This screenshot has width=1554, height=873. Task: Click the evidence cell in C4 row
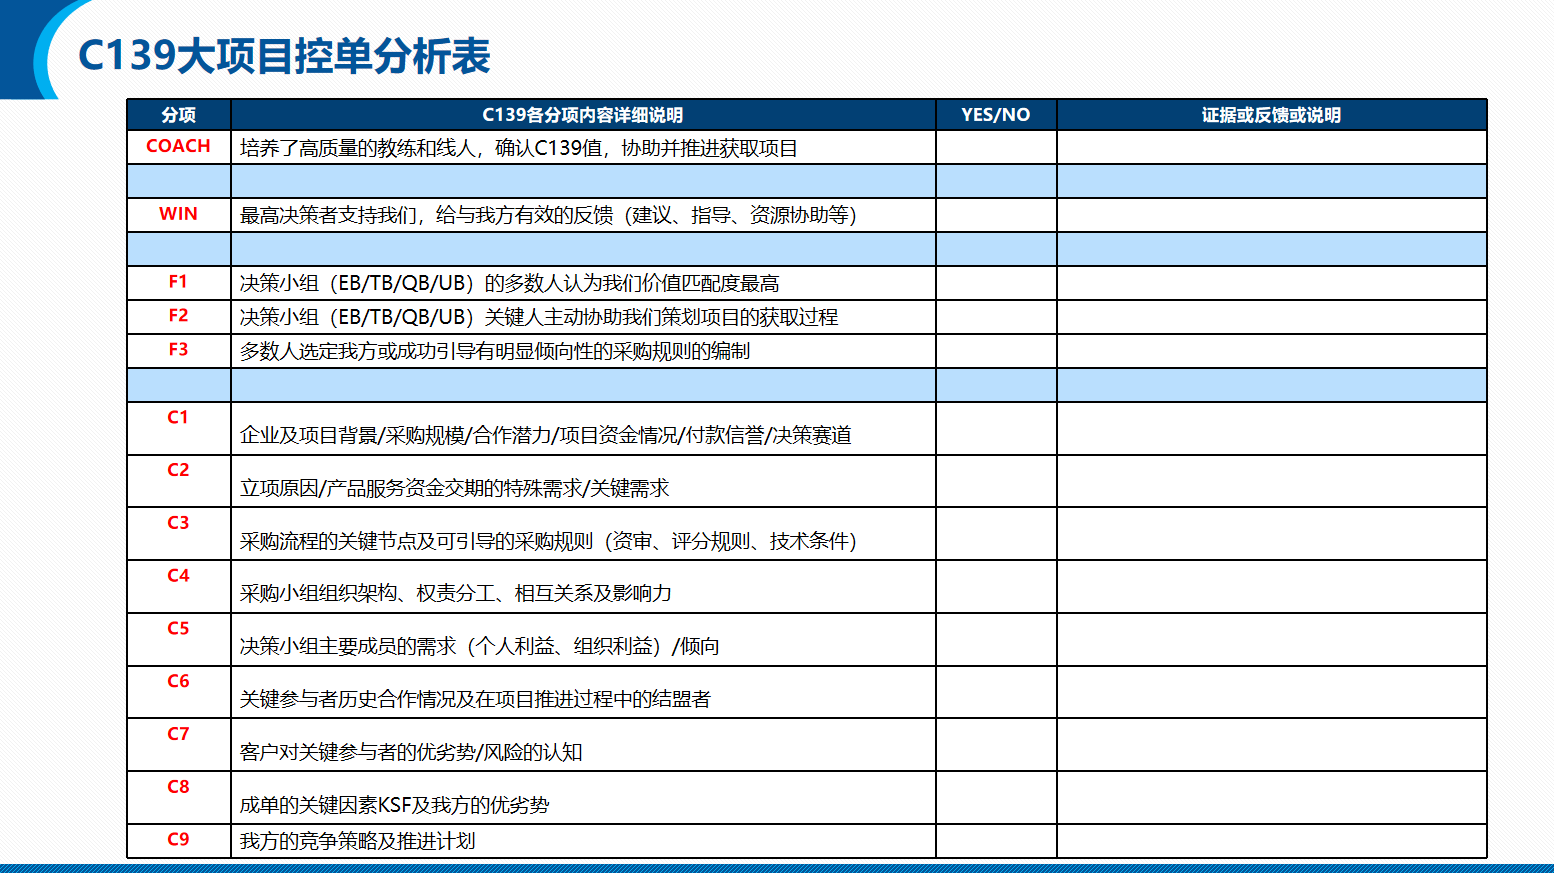coord(1272,587)
